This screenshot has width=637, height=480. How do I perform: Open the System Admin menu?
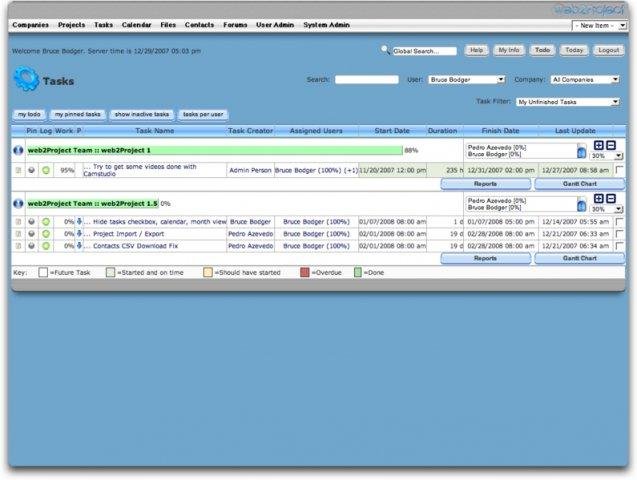[x=326, y=25]
